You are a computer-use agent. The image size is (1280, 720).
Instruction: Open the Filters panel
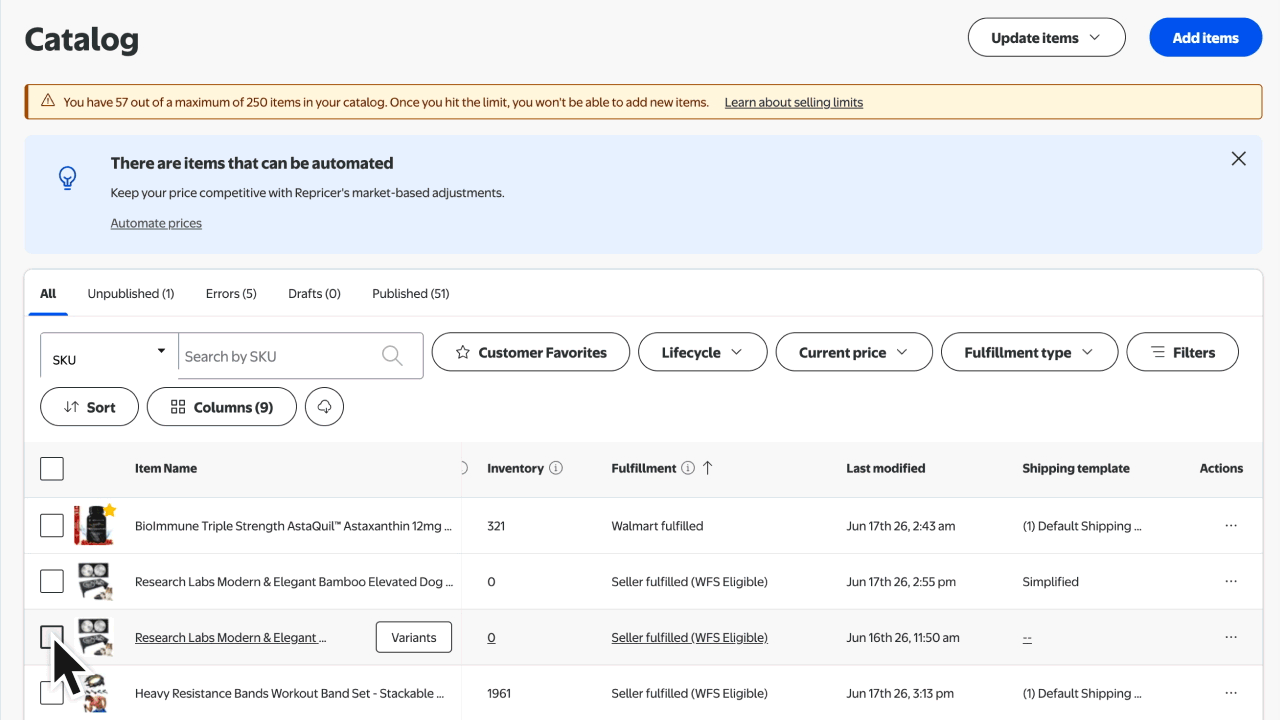[1182, 352]
